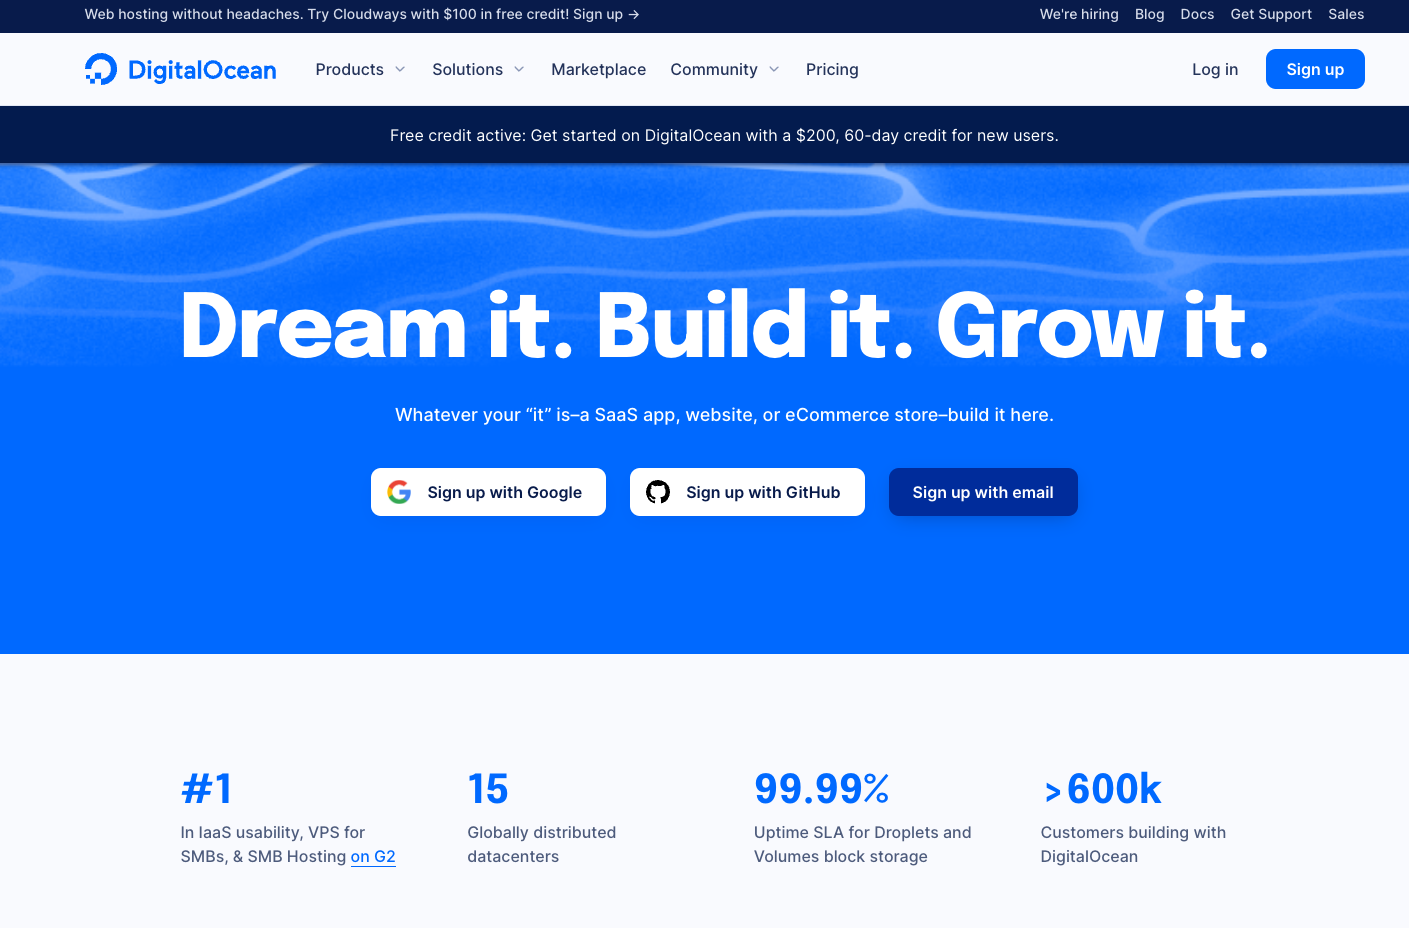
Task: Open the We're hiring link
Action: (1079, 14)
